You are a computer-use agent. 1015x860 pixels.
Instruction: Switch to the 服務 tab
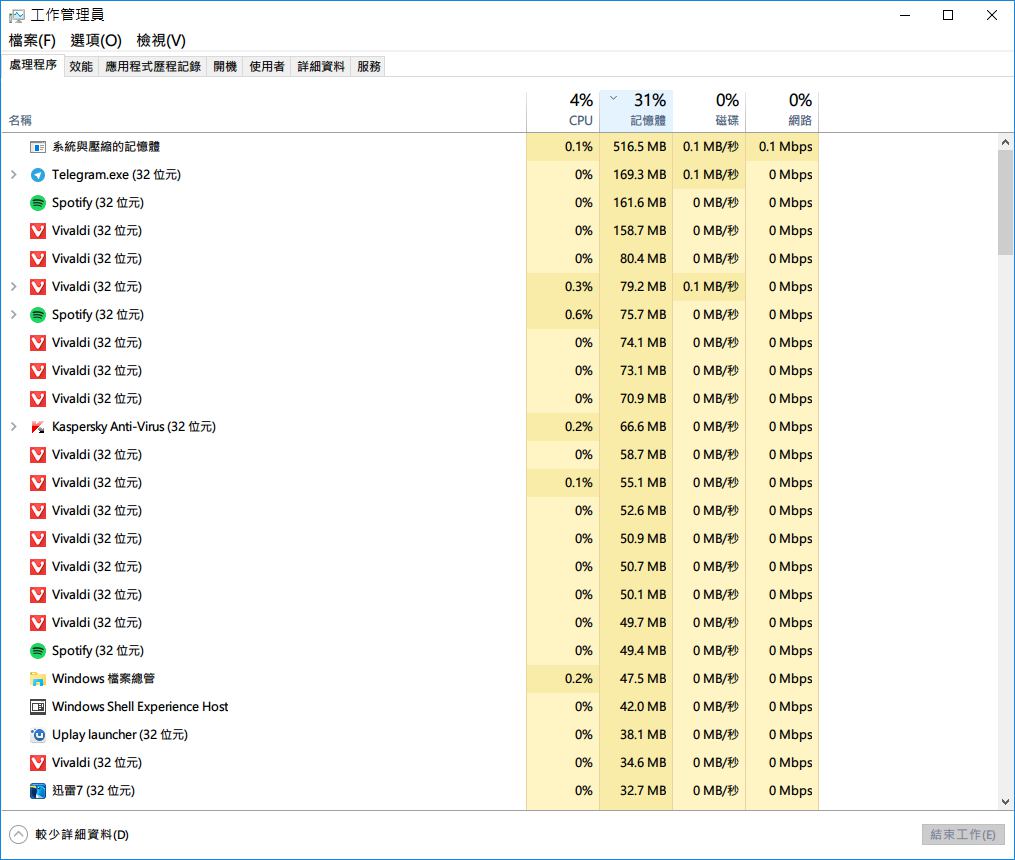[x=368, y=67]
